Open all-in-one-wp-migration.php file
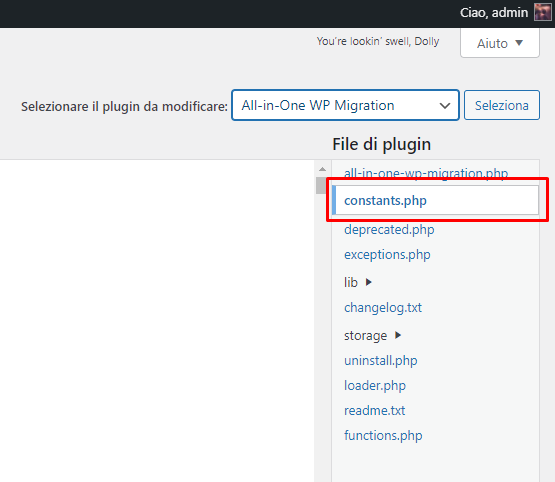Image resolution: width=555 pixels, height=482 pixels. click(x=426, y=173)
